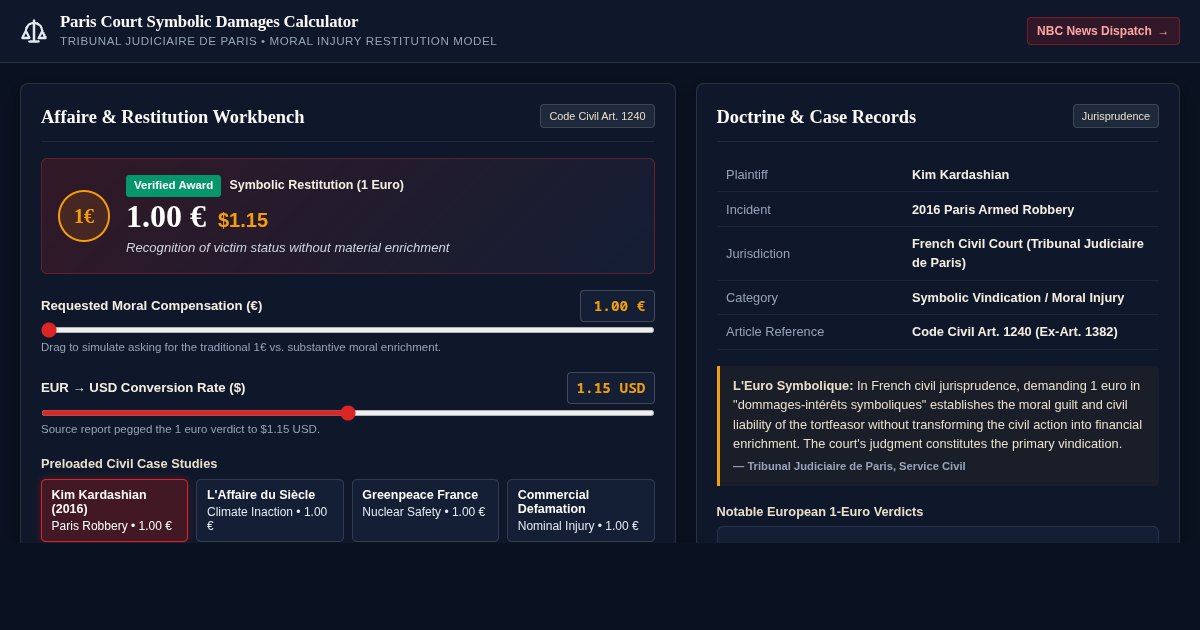
Task: Click the Symbolic Restitution (1 Euro) label
Action: coord(317,185)
